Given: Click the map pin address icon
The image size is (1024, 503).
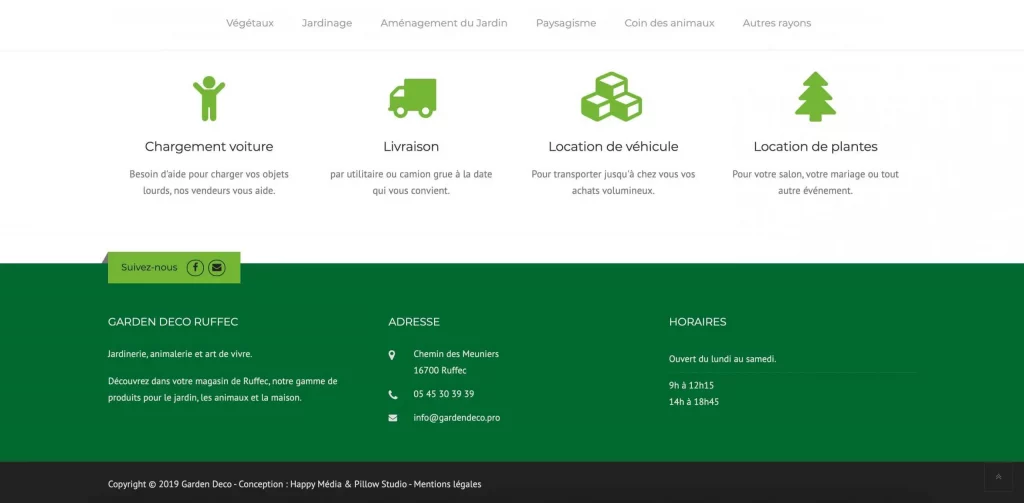Looking at the screenshot, I should pyautogui.click(x=392, y=355).
